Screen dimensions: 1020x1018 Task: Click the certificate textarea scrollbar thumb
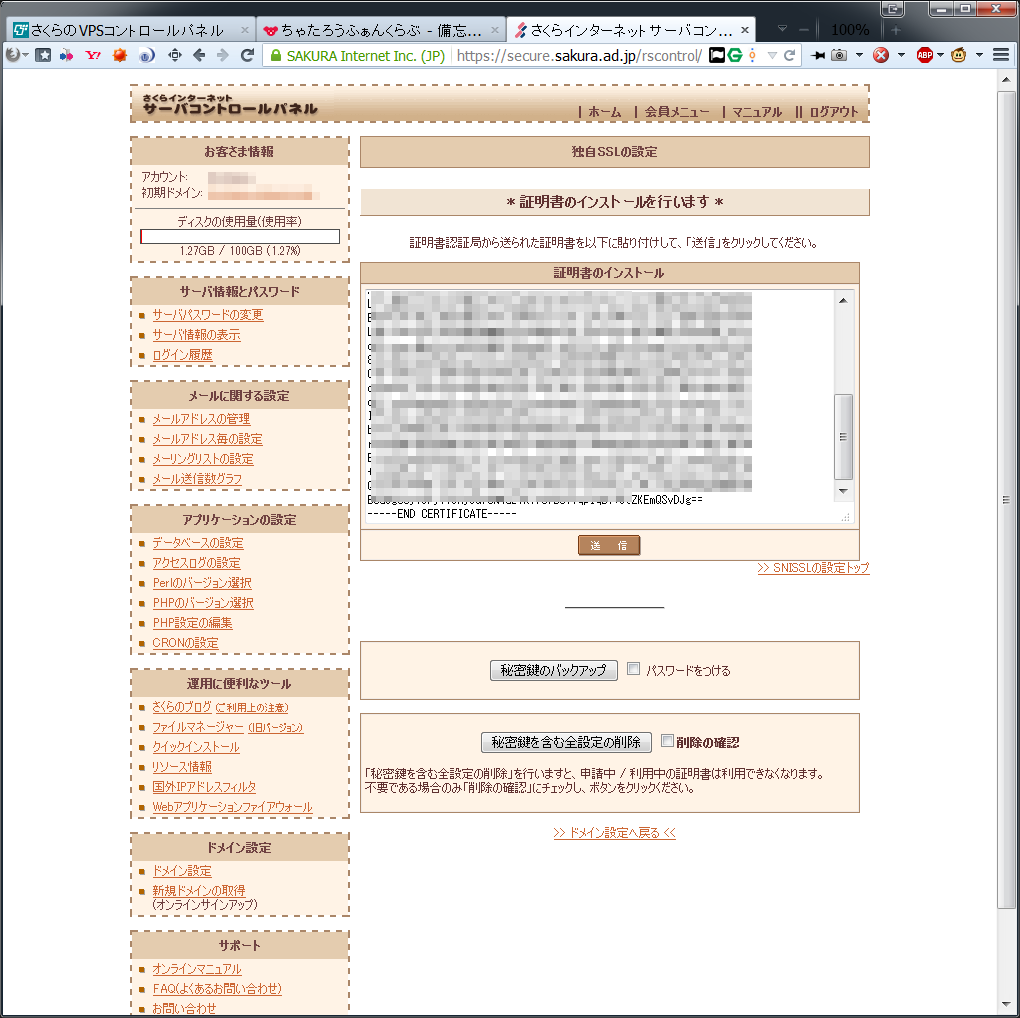coord(843,436)
